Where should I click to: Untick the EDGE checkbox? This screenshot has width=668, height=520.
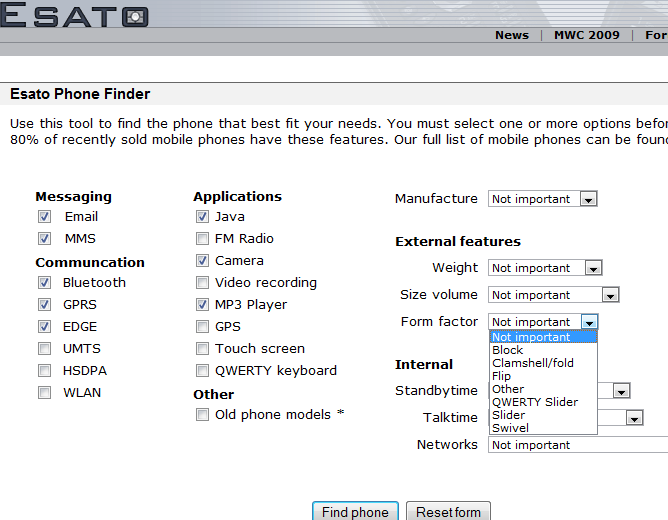[x=44, y=327]
